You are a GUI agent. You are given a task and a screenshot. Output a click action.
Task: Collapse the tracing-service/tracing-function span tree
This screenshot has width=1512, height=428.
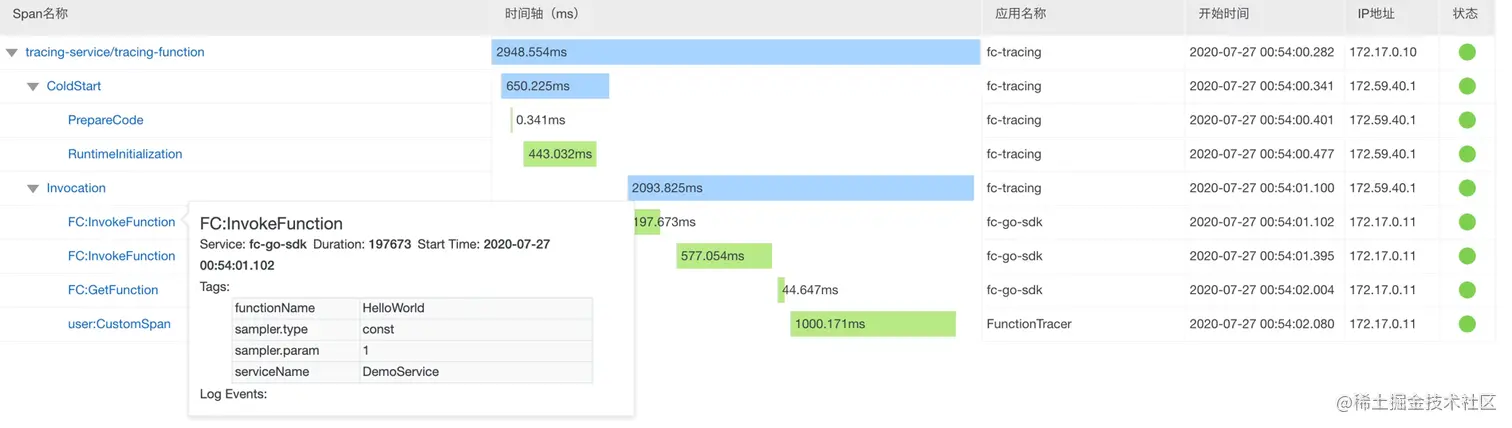(12, 52)
